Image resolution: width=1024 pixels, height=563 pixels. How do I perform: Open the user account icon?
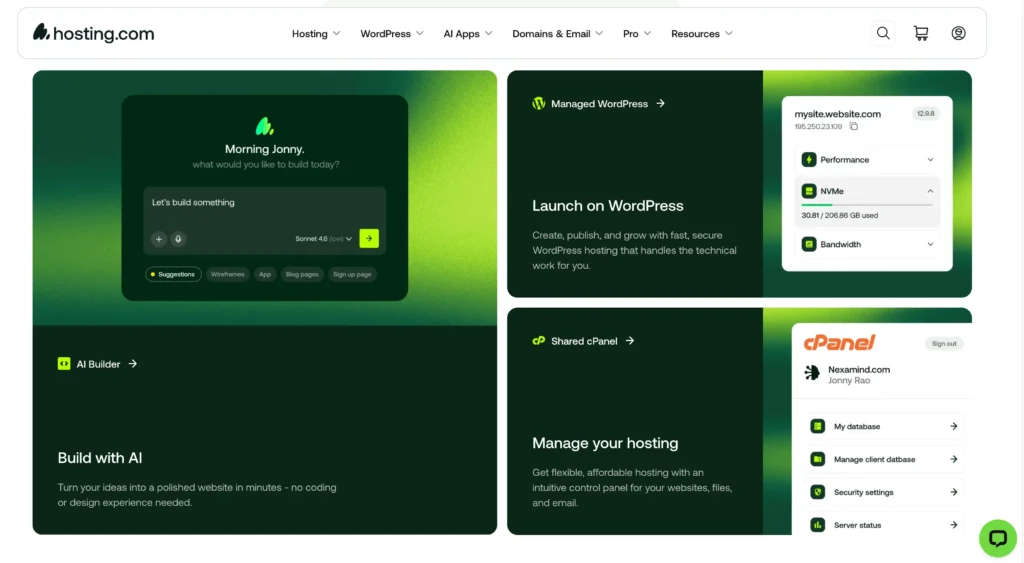958,33
